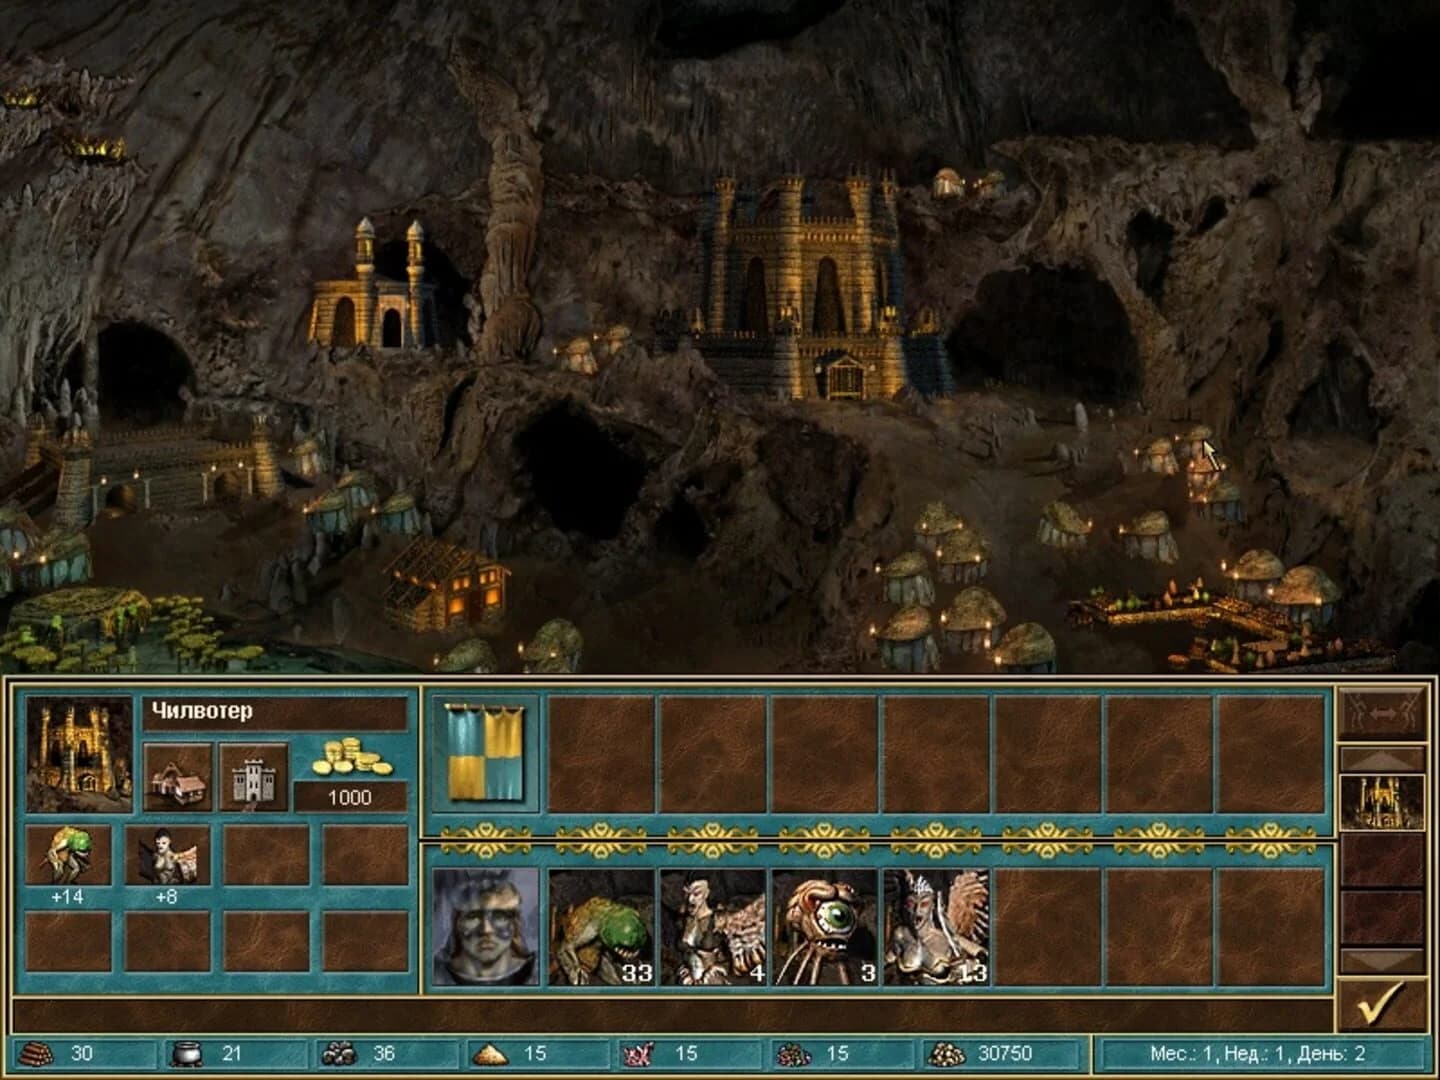
Task: Toggle the troop exchange arrows icon
Action: pos(1383,710)
